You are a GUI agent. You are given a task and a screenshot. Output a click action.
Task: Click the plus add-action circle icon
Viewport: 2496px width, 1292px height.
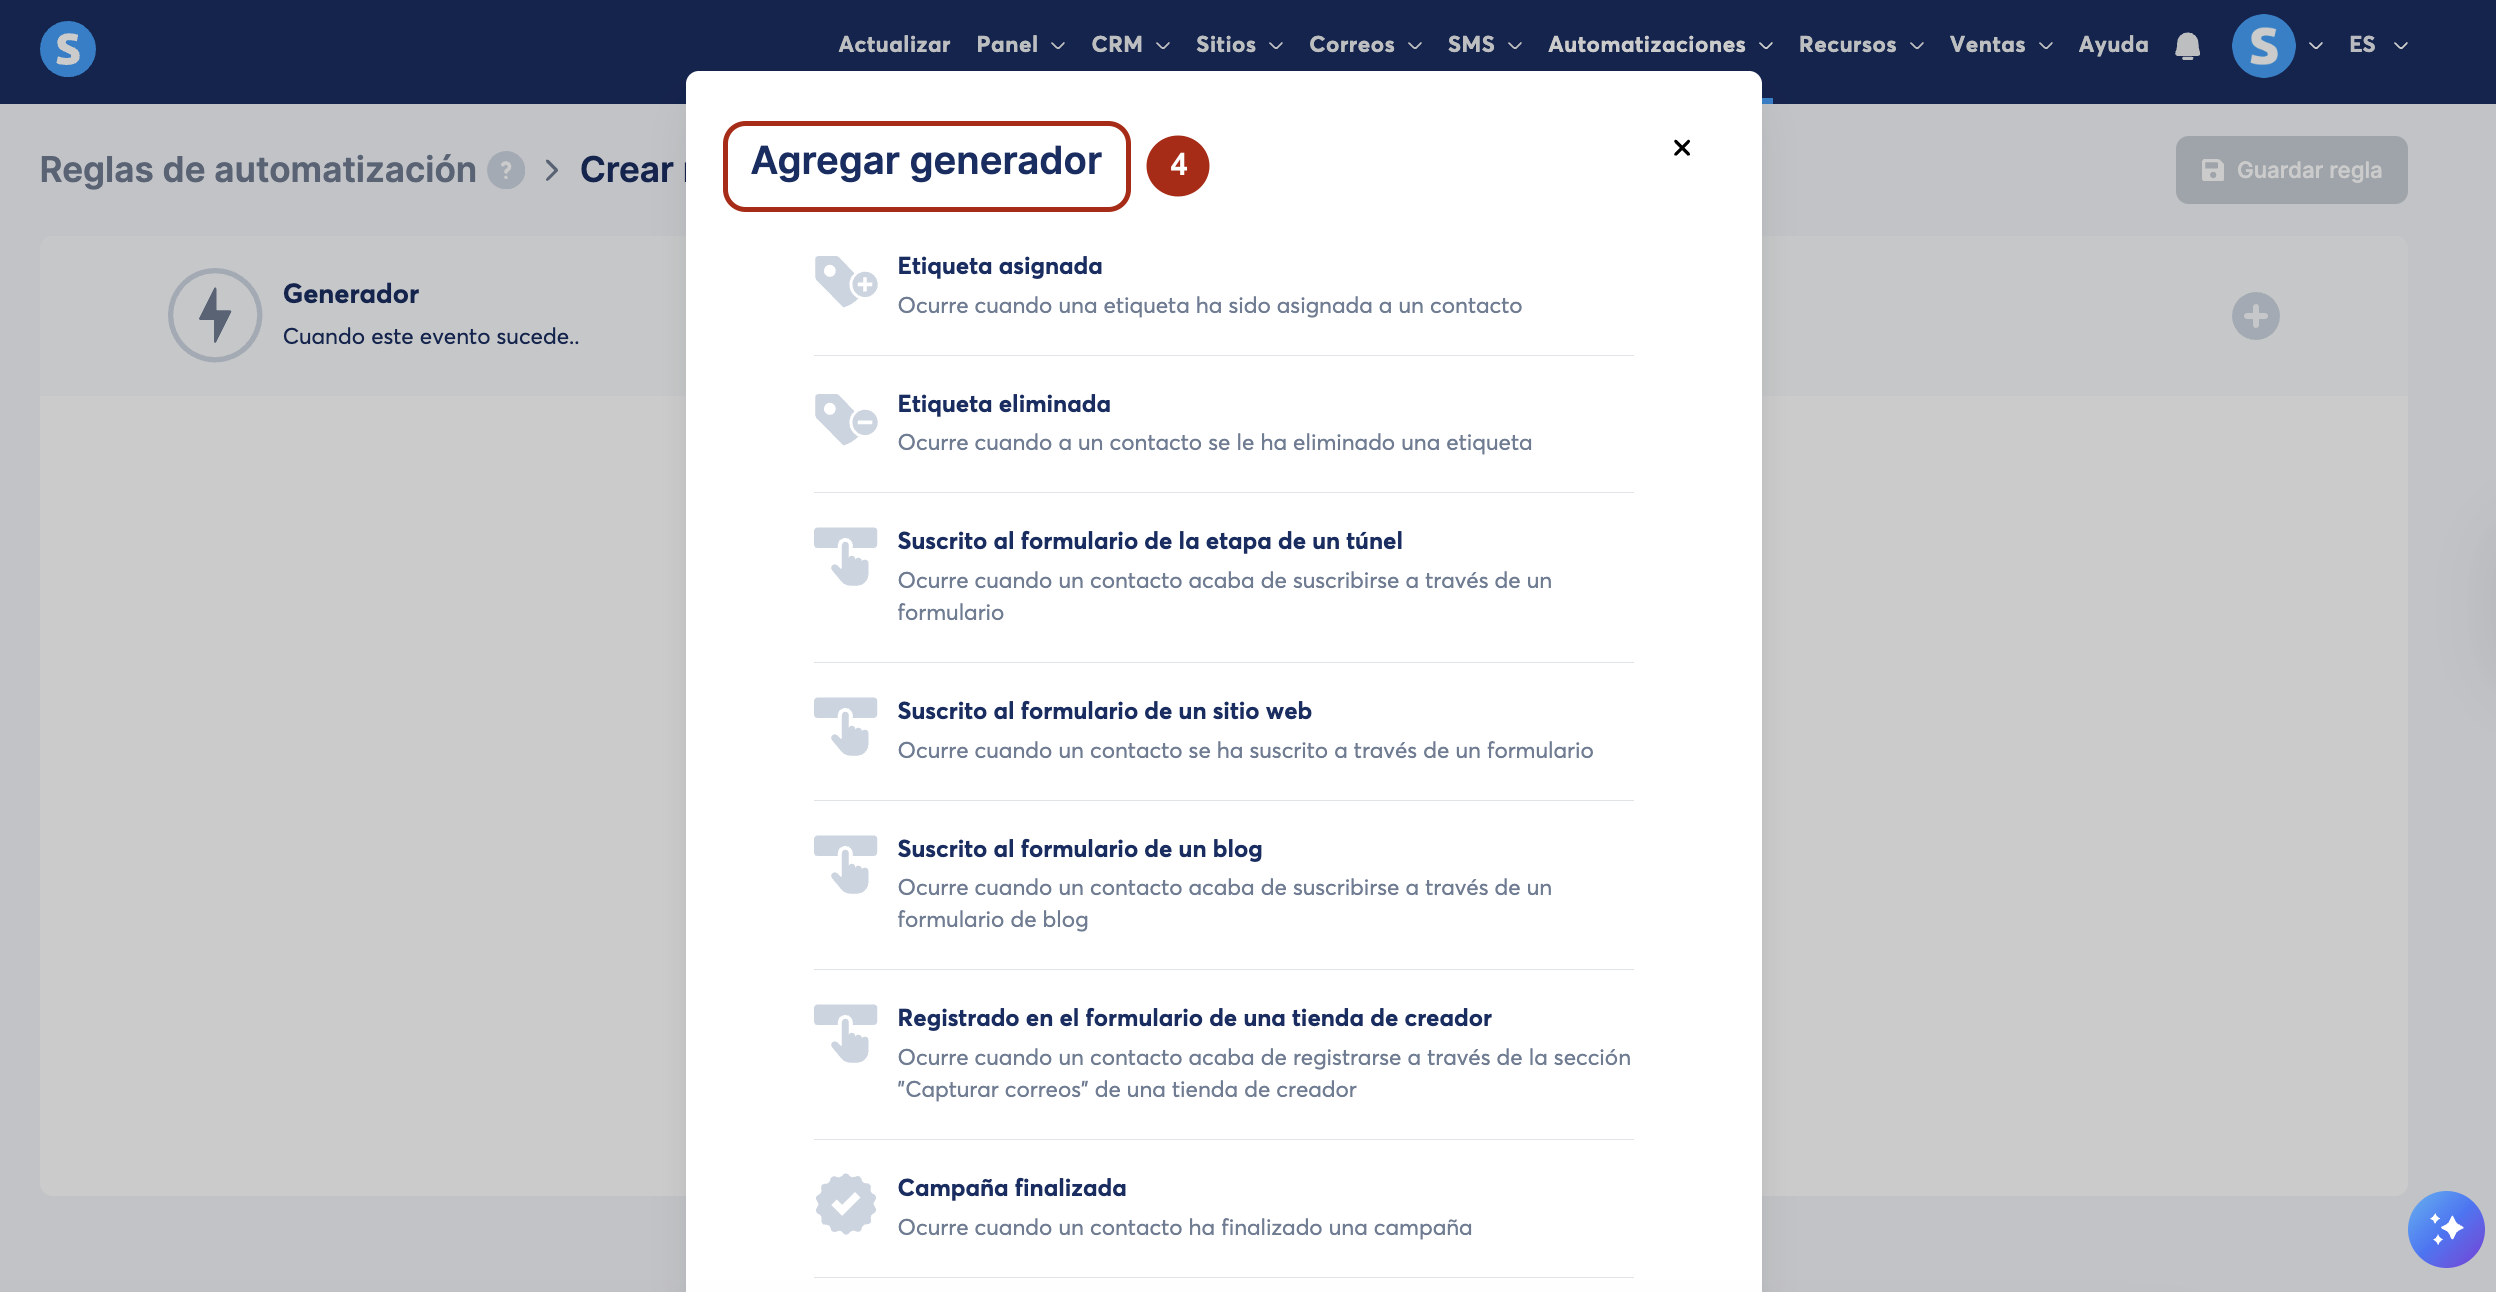coord(2255,316)
